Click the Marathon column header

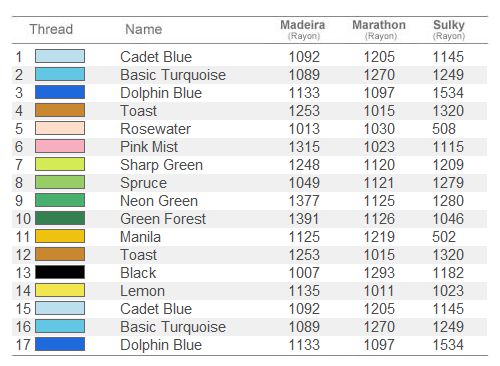point(379,29)
